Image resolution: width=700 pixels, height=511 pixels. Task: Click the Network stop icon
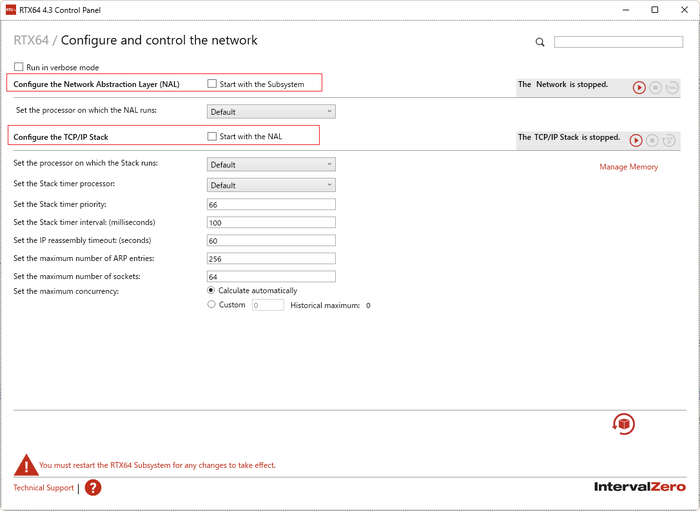click(x=655, y=88)
